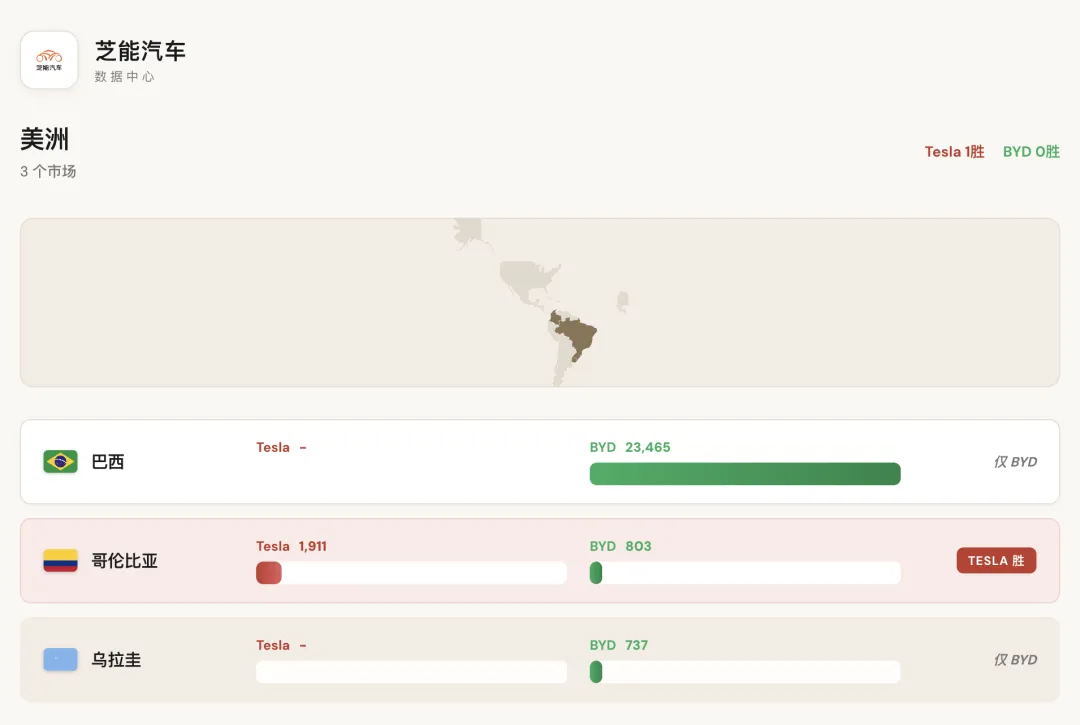1080x725 pixels.
Task: Click the empty Tesla bar for Uruguay
Action: [411, 672]
